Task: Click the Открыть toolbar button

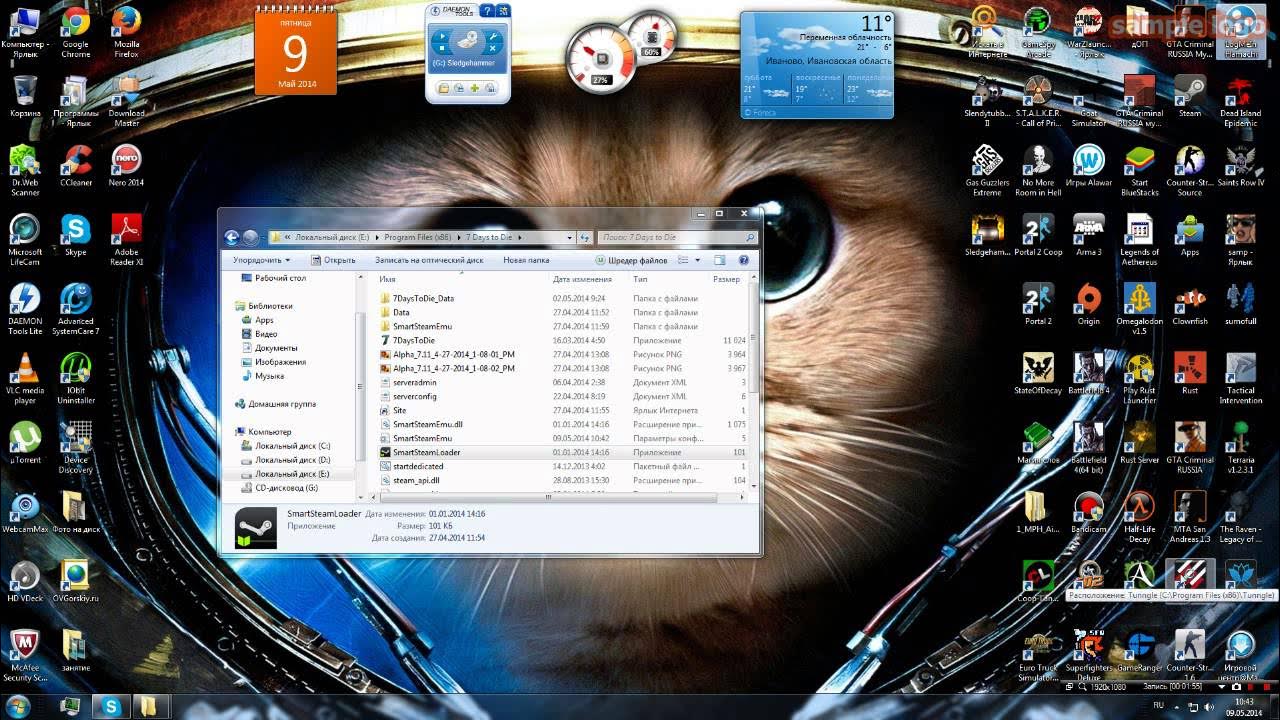Action: pyautogui.click(x=332, y=260)
